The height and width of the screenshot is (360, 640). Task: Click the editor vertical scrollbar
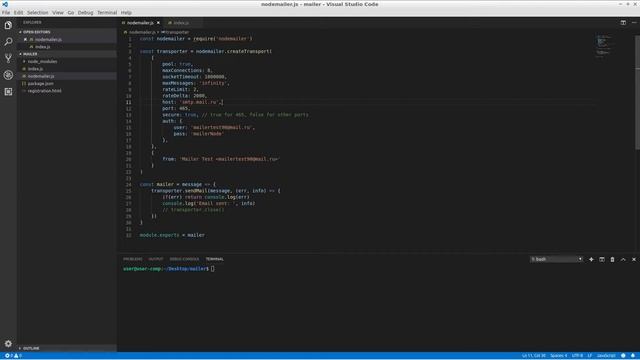638,92
